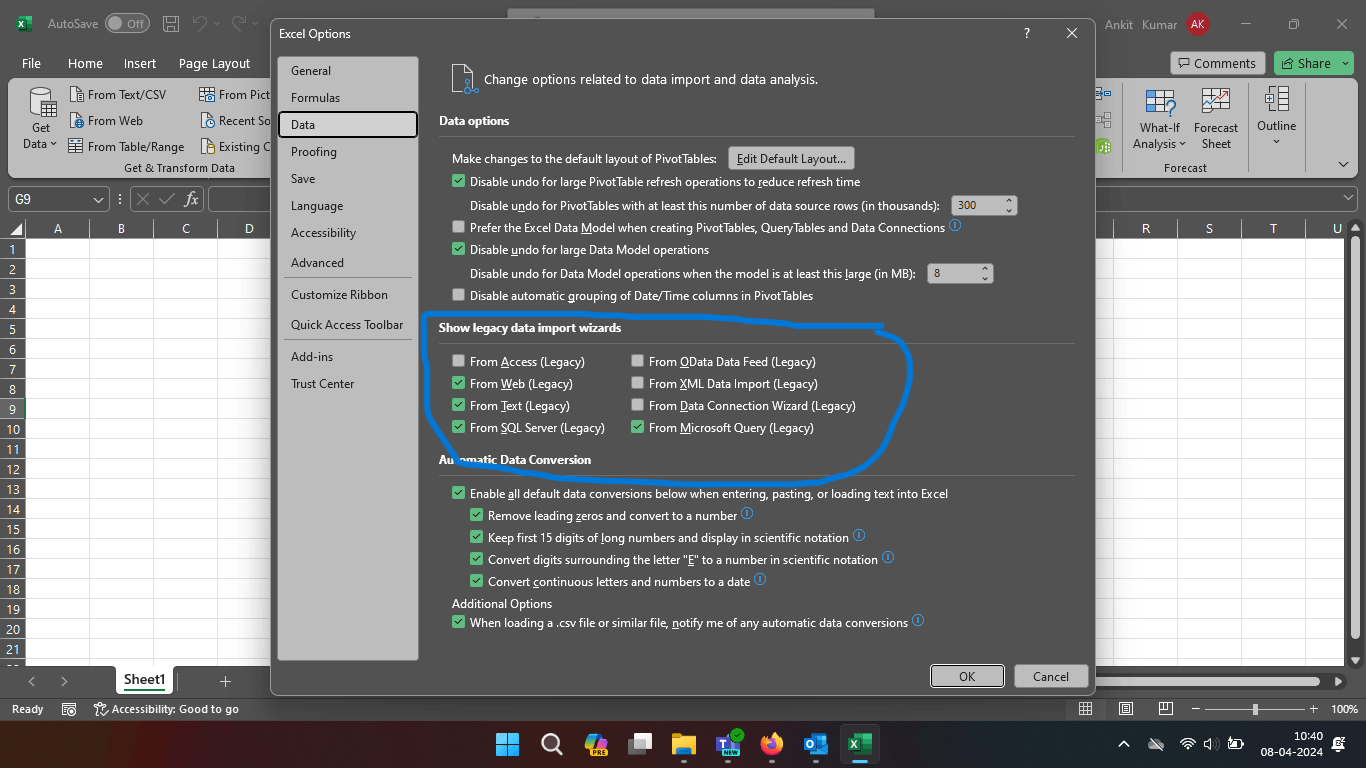Select Proofing category in Excel Options
Screen dimensions: 1366x768
point(348,152)
